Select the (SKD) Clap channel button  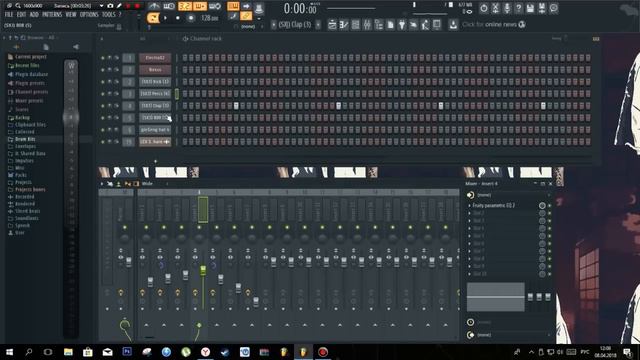tap(155, 106)
